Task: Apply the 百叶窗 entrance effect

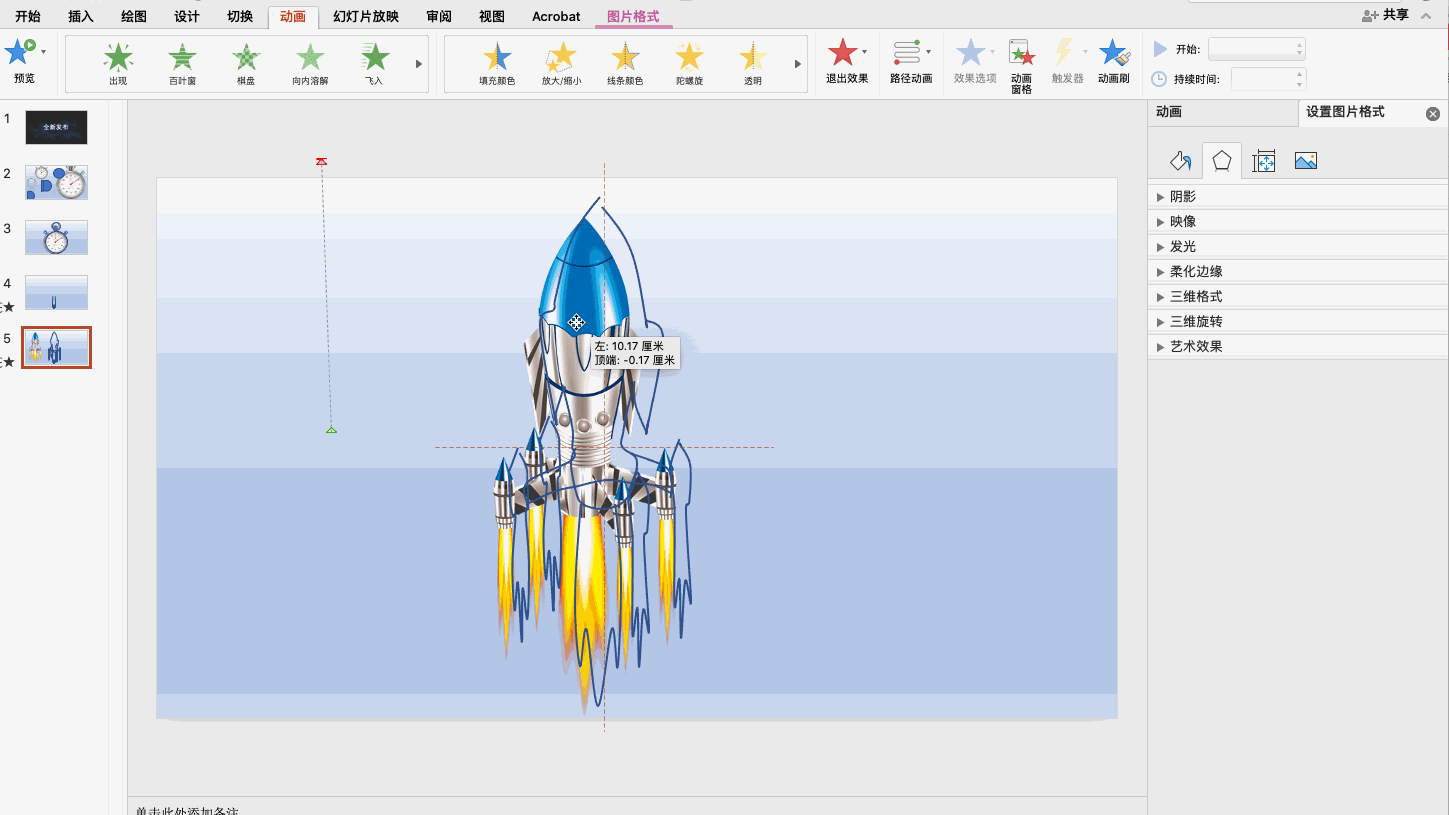Action: click(x=182, y=64)
